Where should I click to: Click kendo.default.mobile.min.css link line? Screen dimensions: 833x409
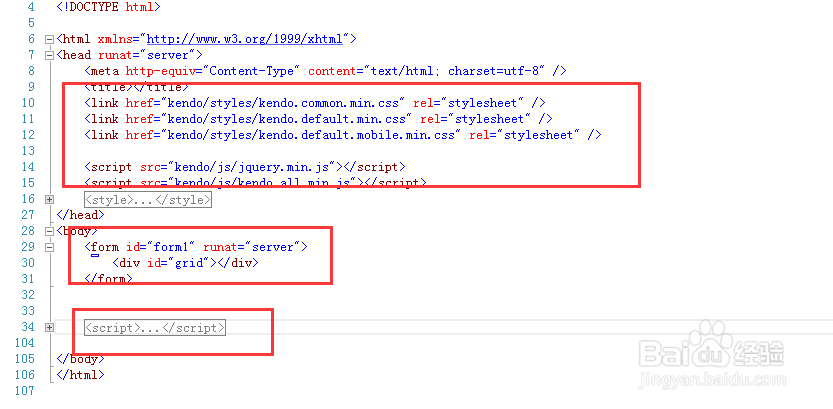[343, 135]
